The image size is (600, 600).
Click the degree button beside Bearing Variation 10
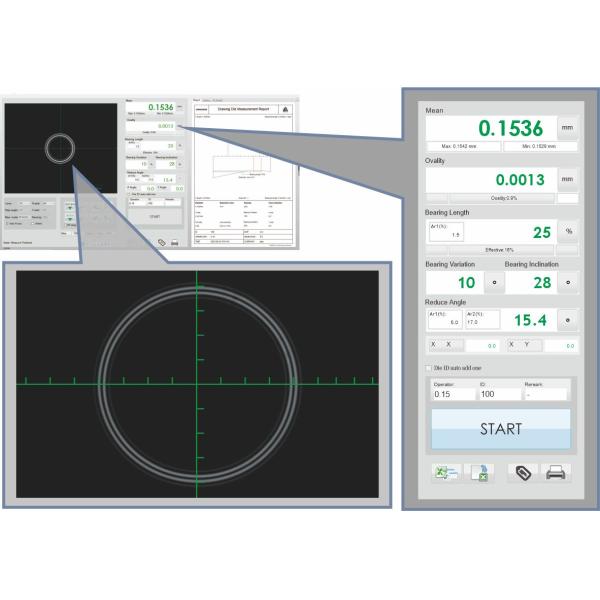coord(493,282)
